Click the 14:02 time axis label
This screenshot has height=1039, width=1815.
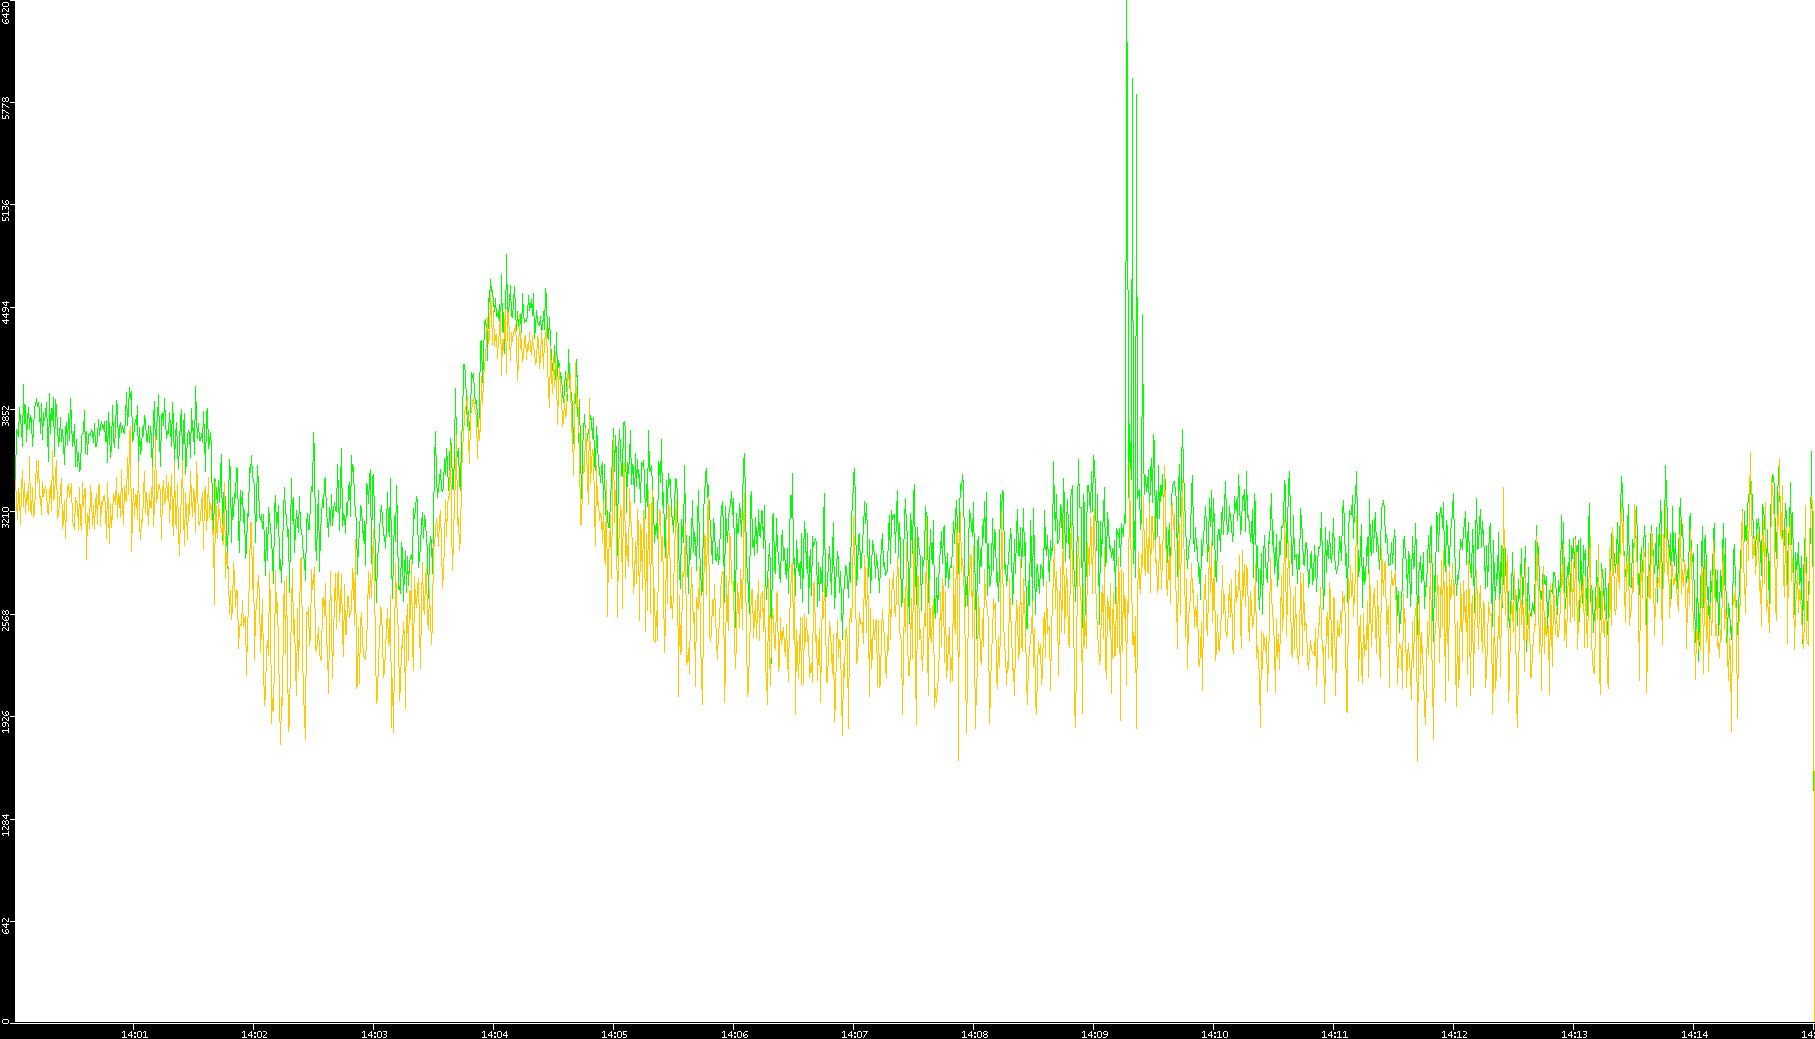(x=254, y=1034)
